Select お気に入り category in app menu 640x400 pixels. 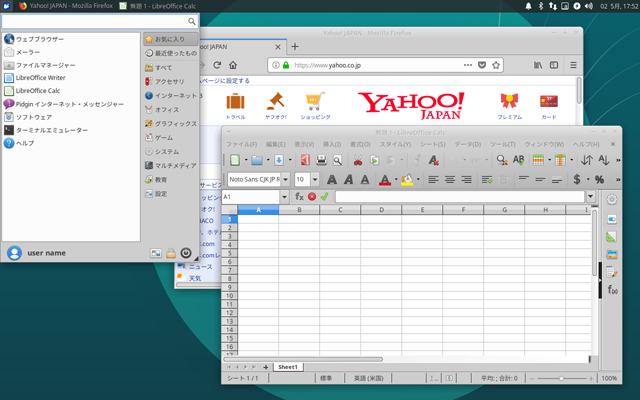click(x=171, y=39)
